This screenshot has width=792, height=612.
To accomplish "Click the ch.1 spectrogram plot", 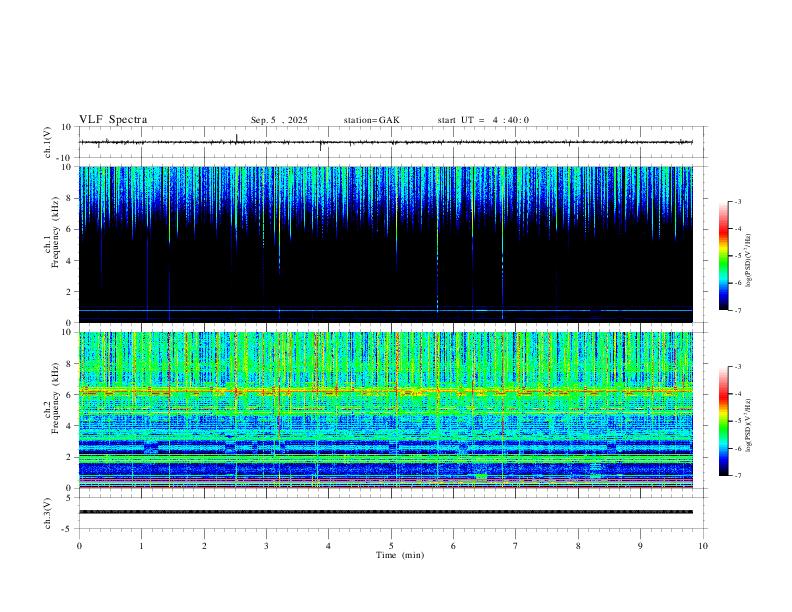I will pos(385,244).
